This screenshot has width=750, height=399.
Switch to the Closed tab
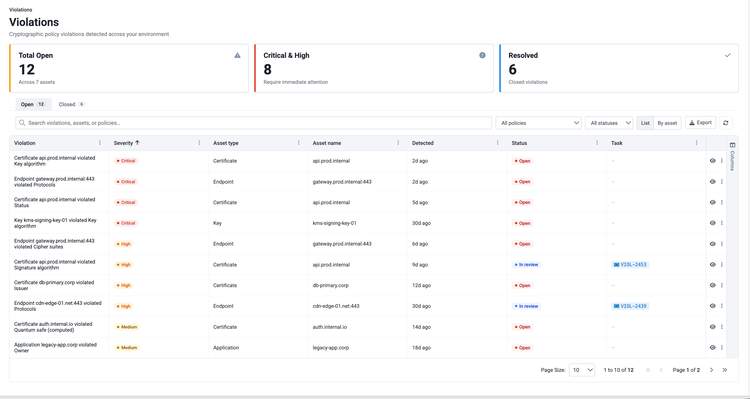71,104
